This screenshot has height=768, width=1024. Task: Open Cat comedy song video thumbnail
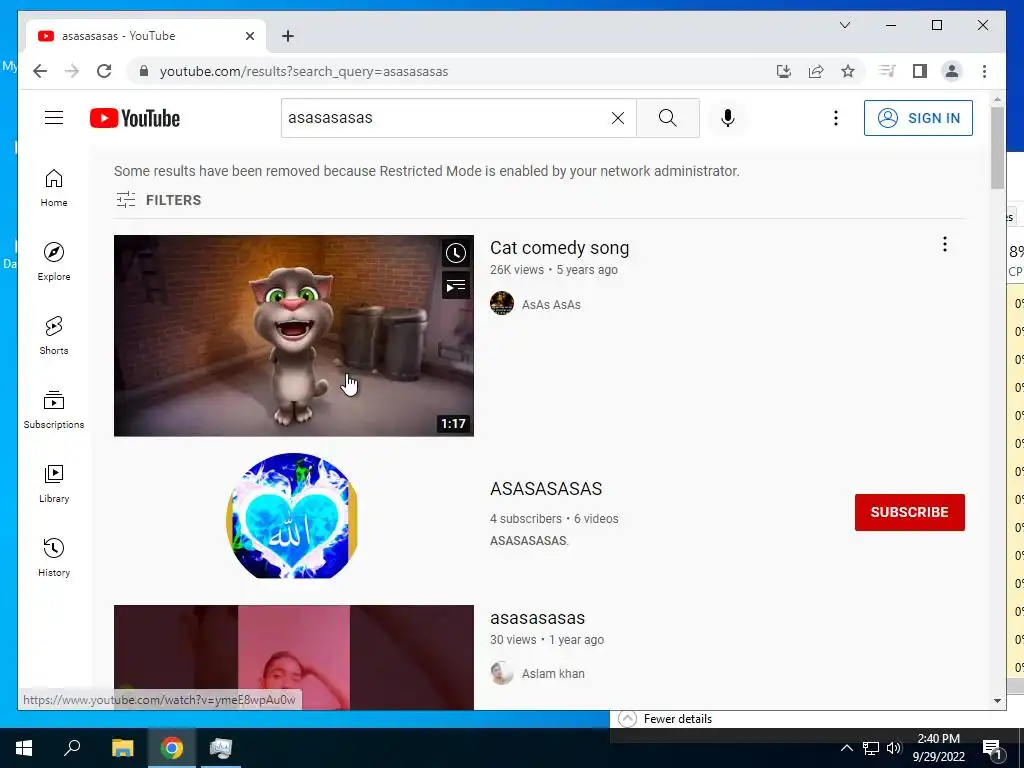coord(293,336)
